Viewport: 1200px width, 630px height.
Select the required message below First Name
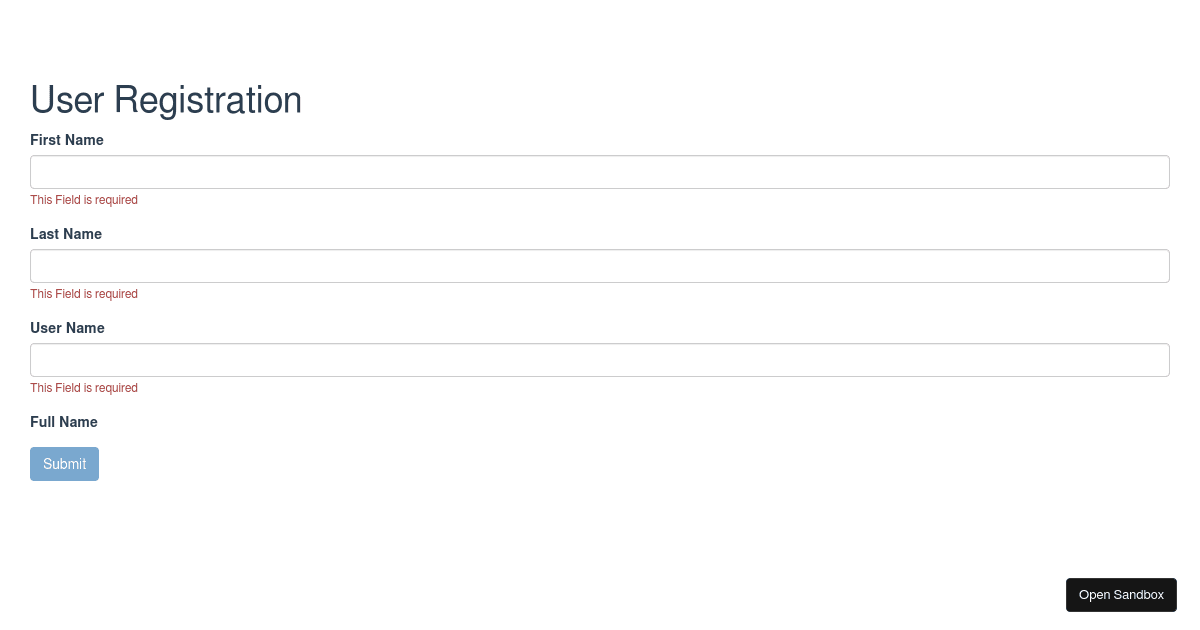pos(84,200)
